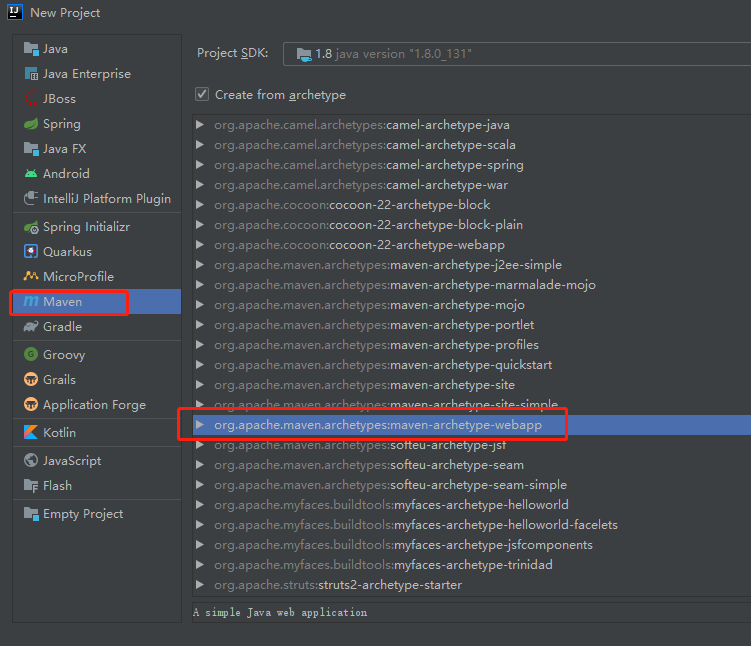Click the Java FX folder icon

click(31, 149)
